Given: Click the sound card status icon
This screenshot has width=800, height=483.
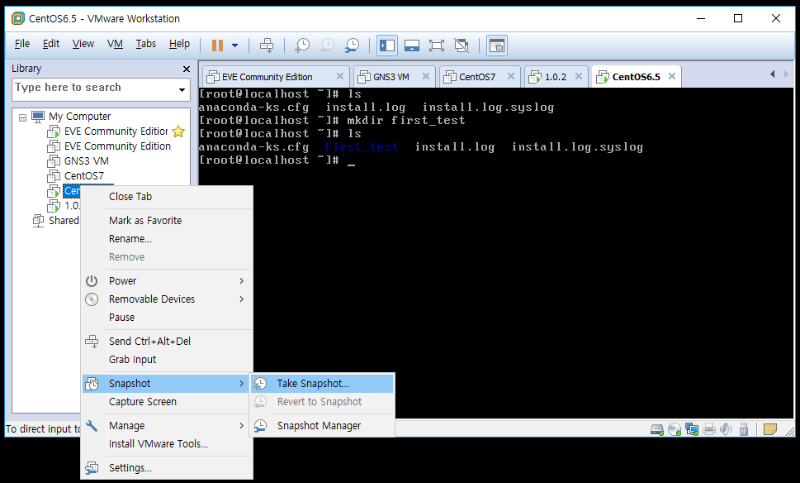Looking at the screenshot, I should click(x=726, y=430).
